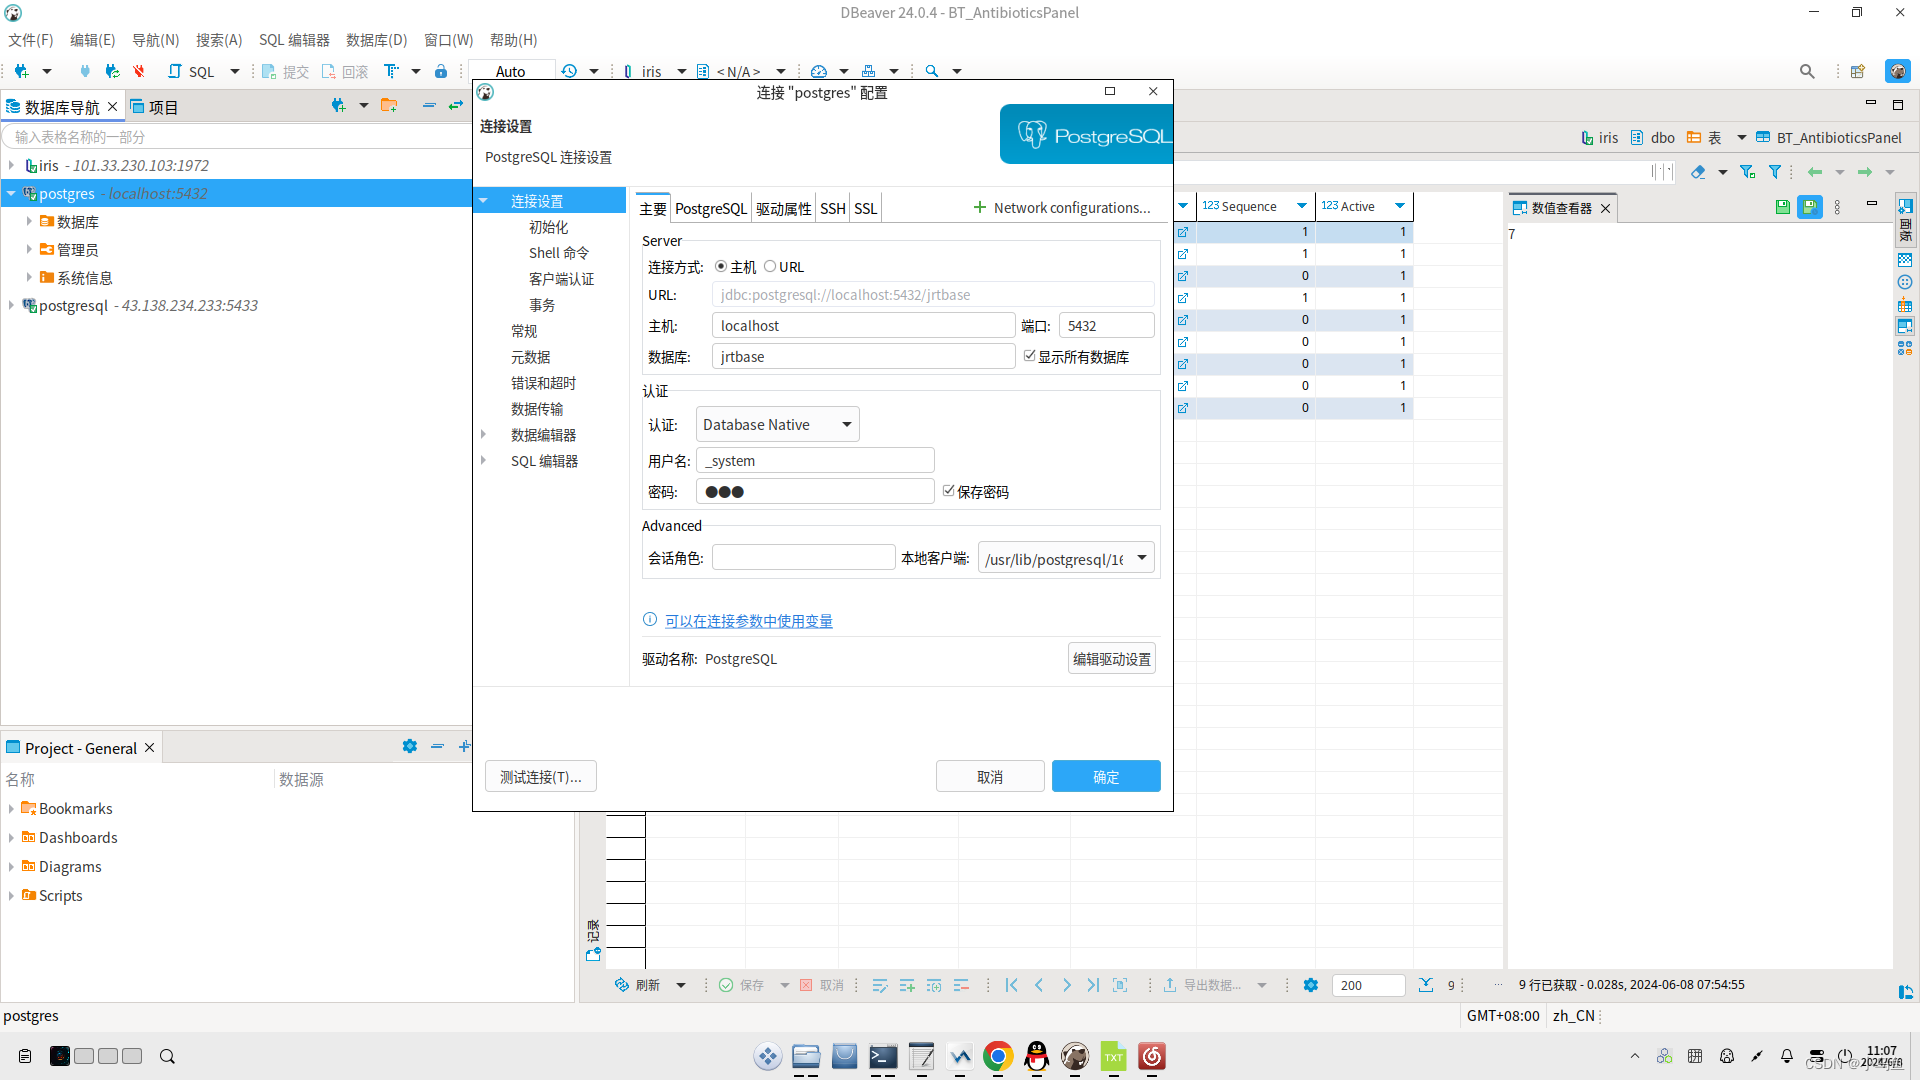Open Active column header dropdown
The image size is (1920, 1080).
point(1400,206)
